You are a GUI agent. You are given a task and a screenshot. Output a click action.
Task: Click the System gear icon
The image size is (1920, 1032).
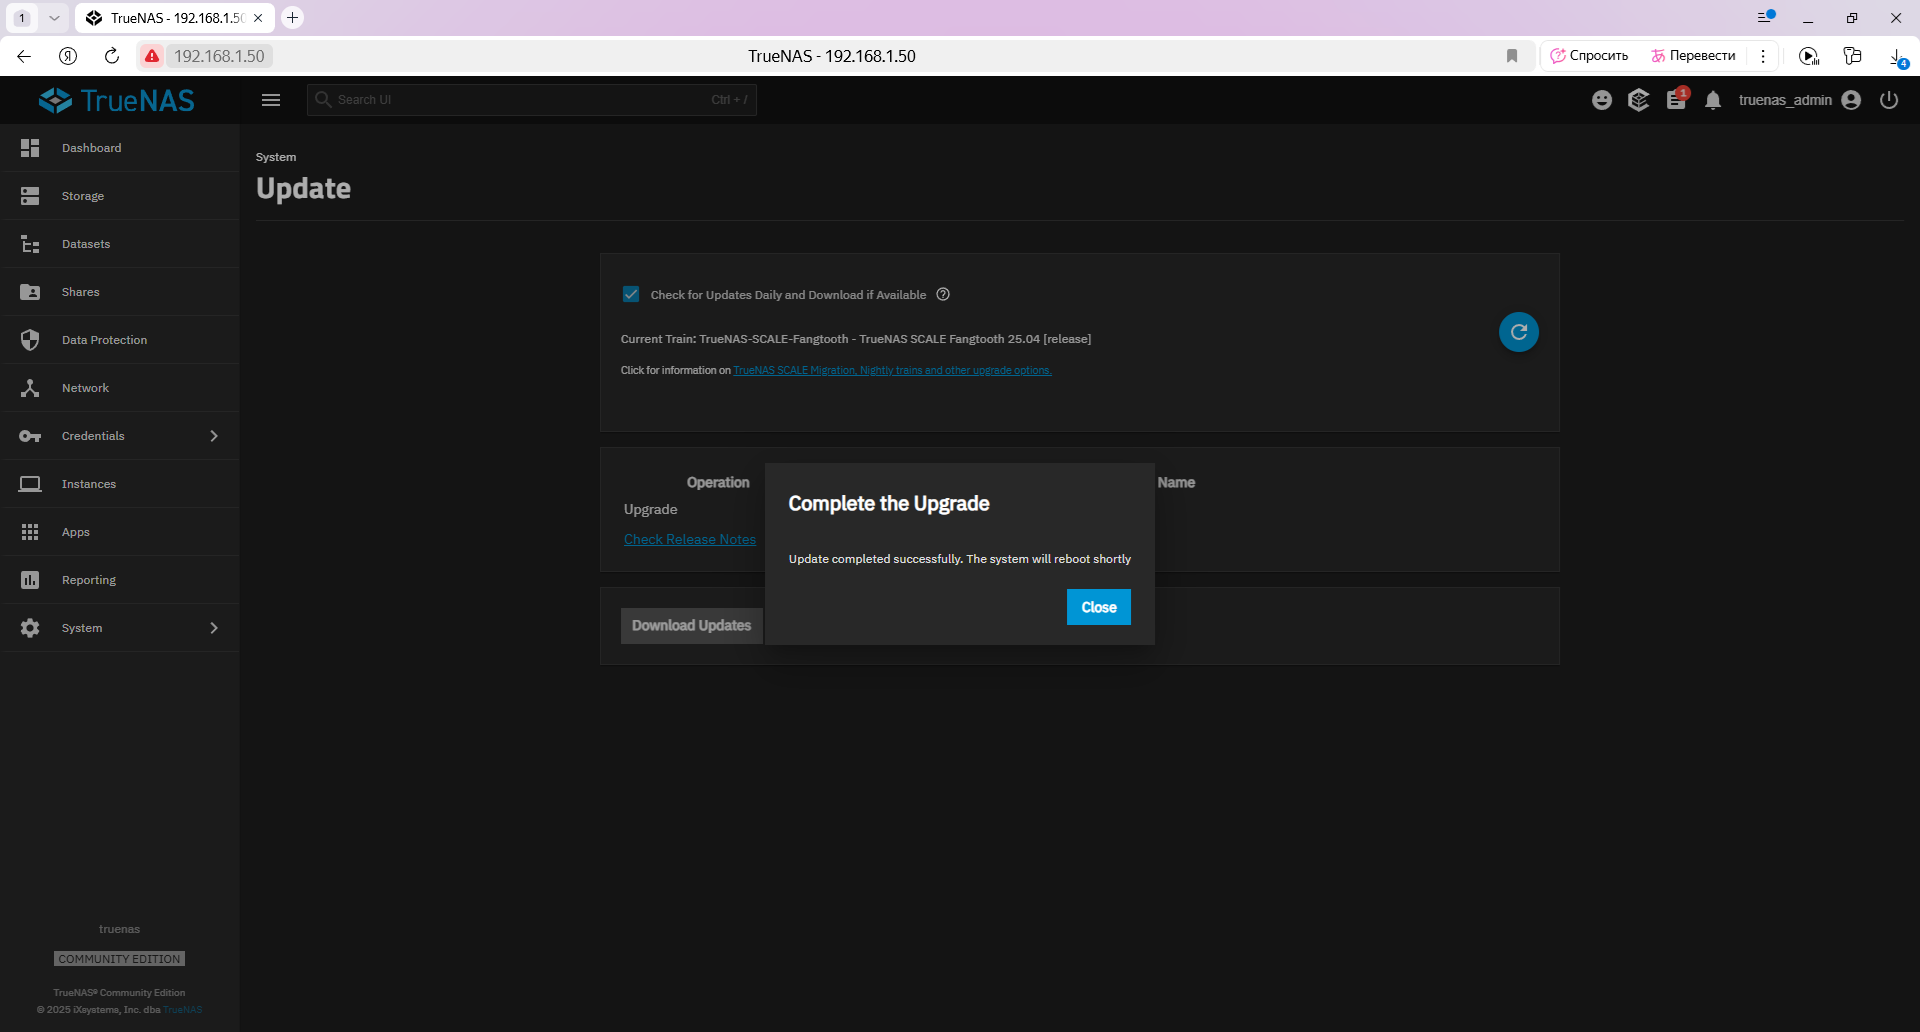click(x=30, y=628)
